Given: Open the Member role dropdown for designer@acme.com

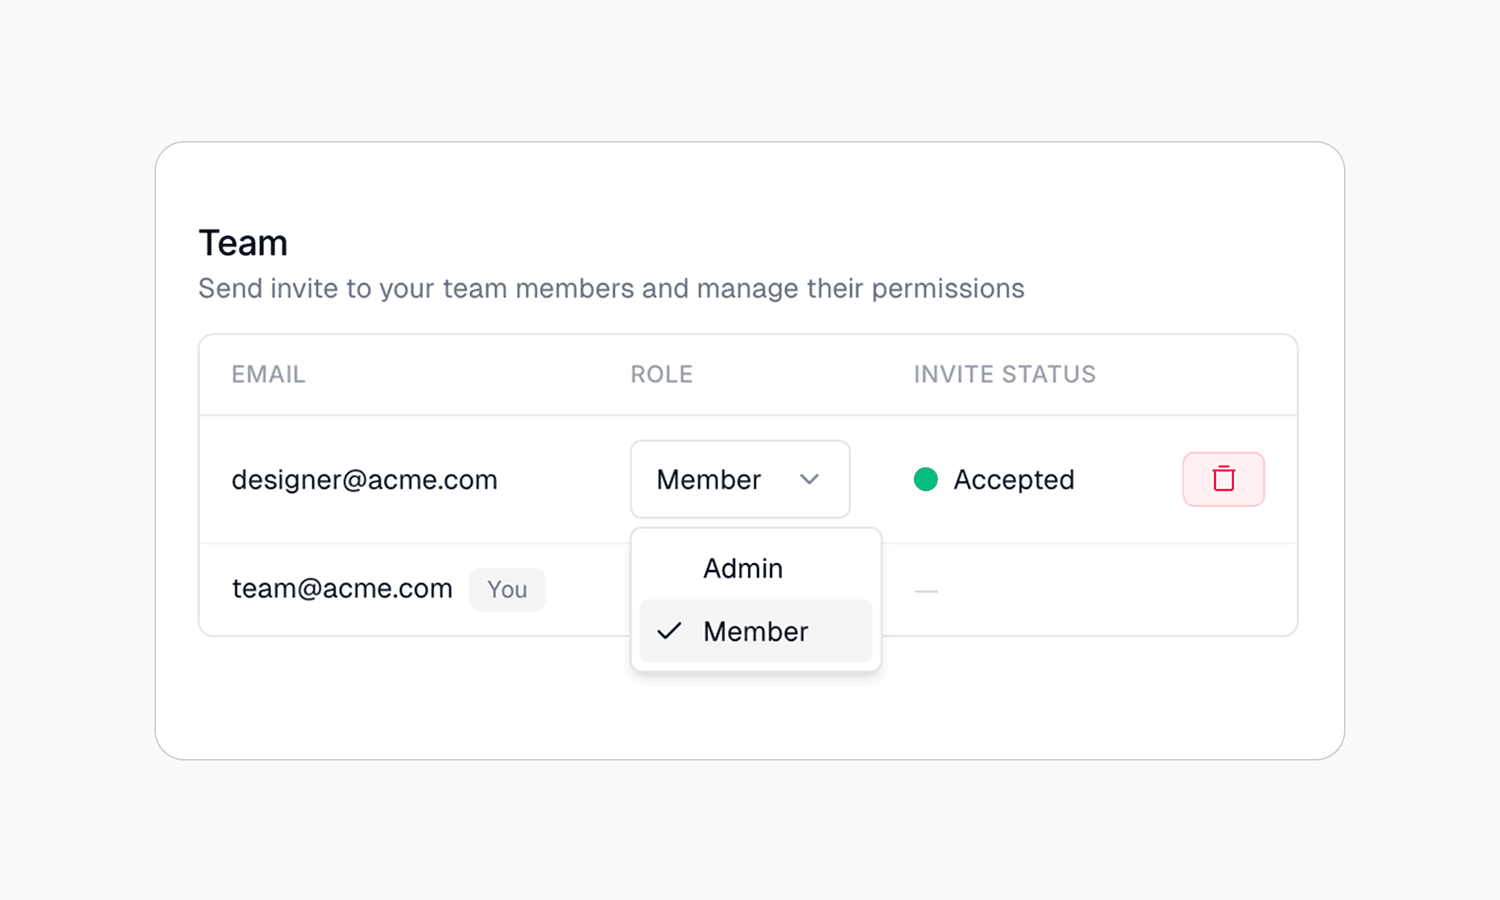Looking at the screenshot, I should [x=740, y=479].
